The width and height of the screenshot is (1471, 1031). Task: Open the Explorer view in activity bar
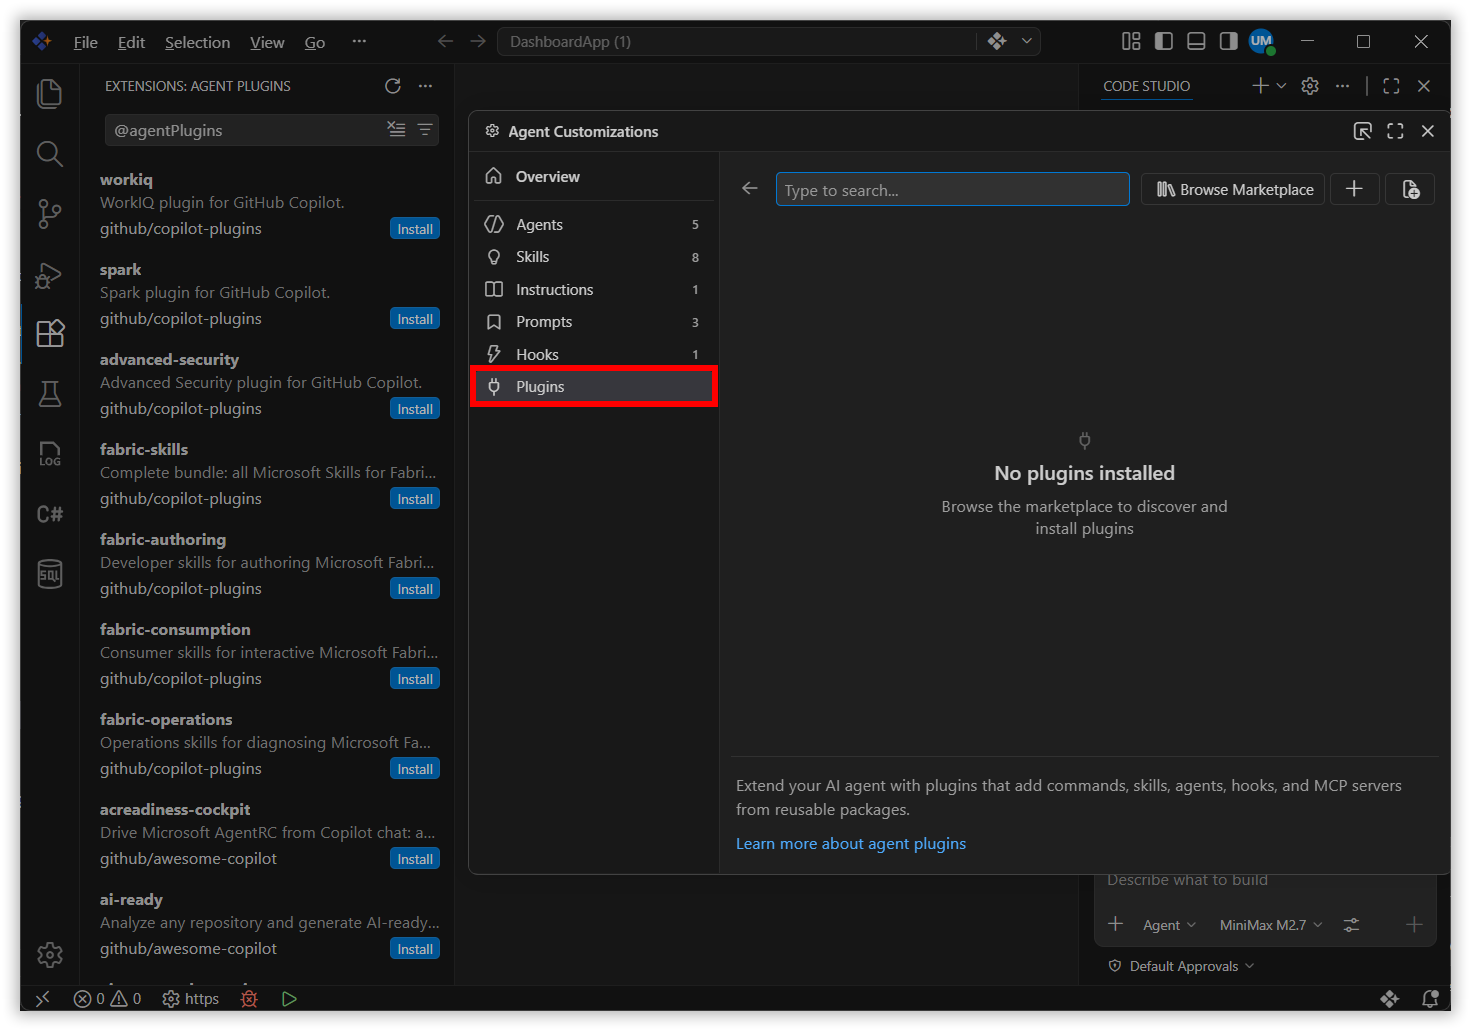49,93
